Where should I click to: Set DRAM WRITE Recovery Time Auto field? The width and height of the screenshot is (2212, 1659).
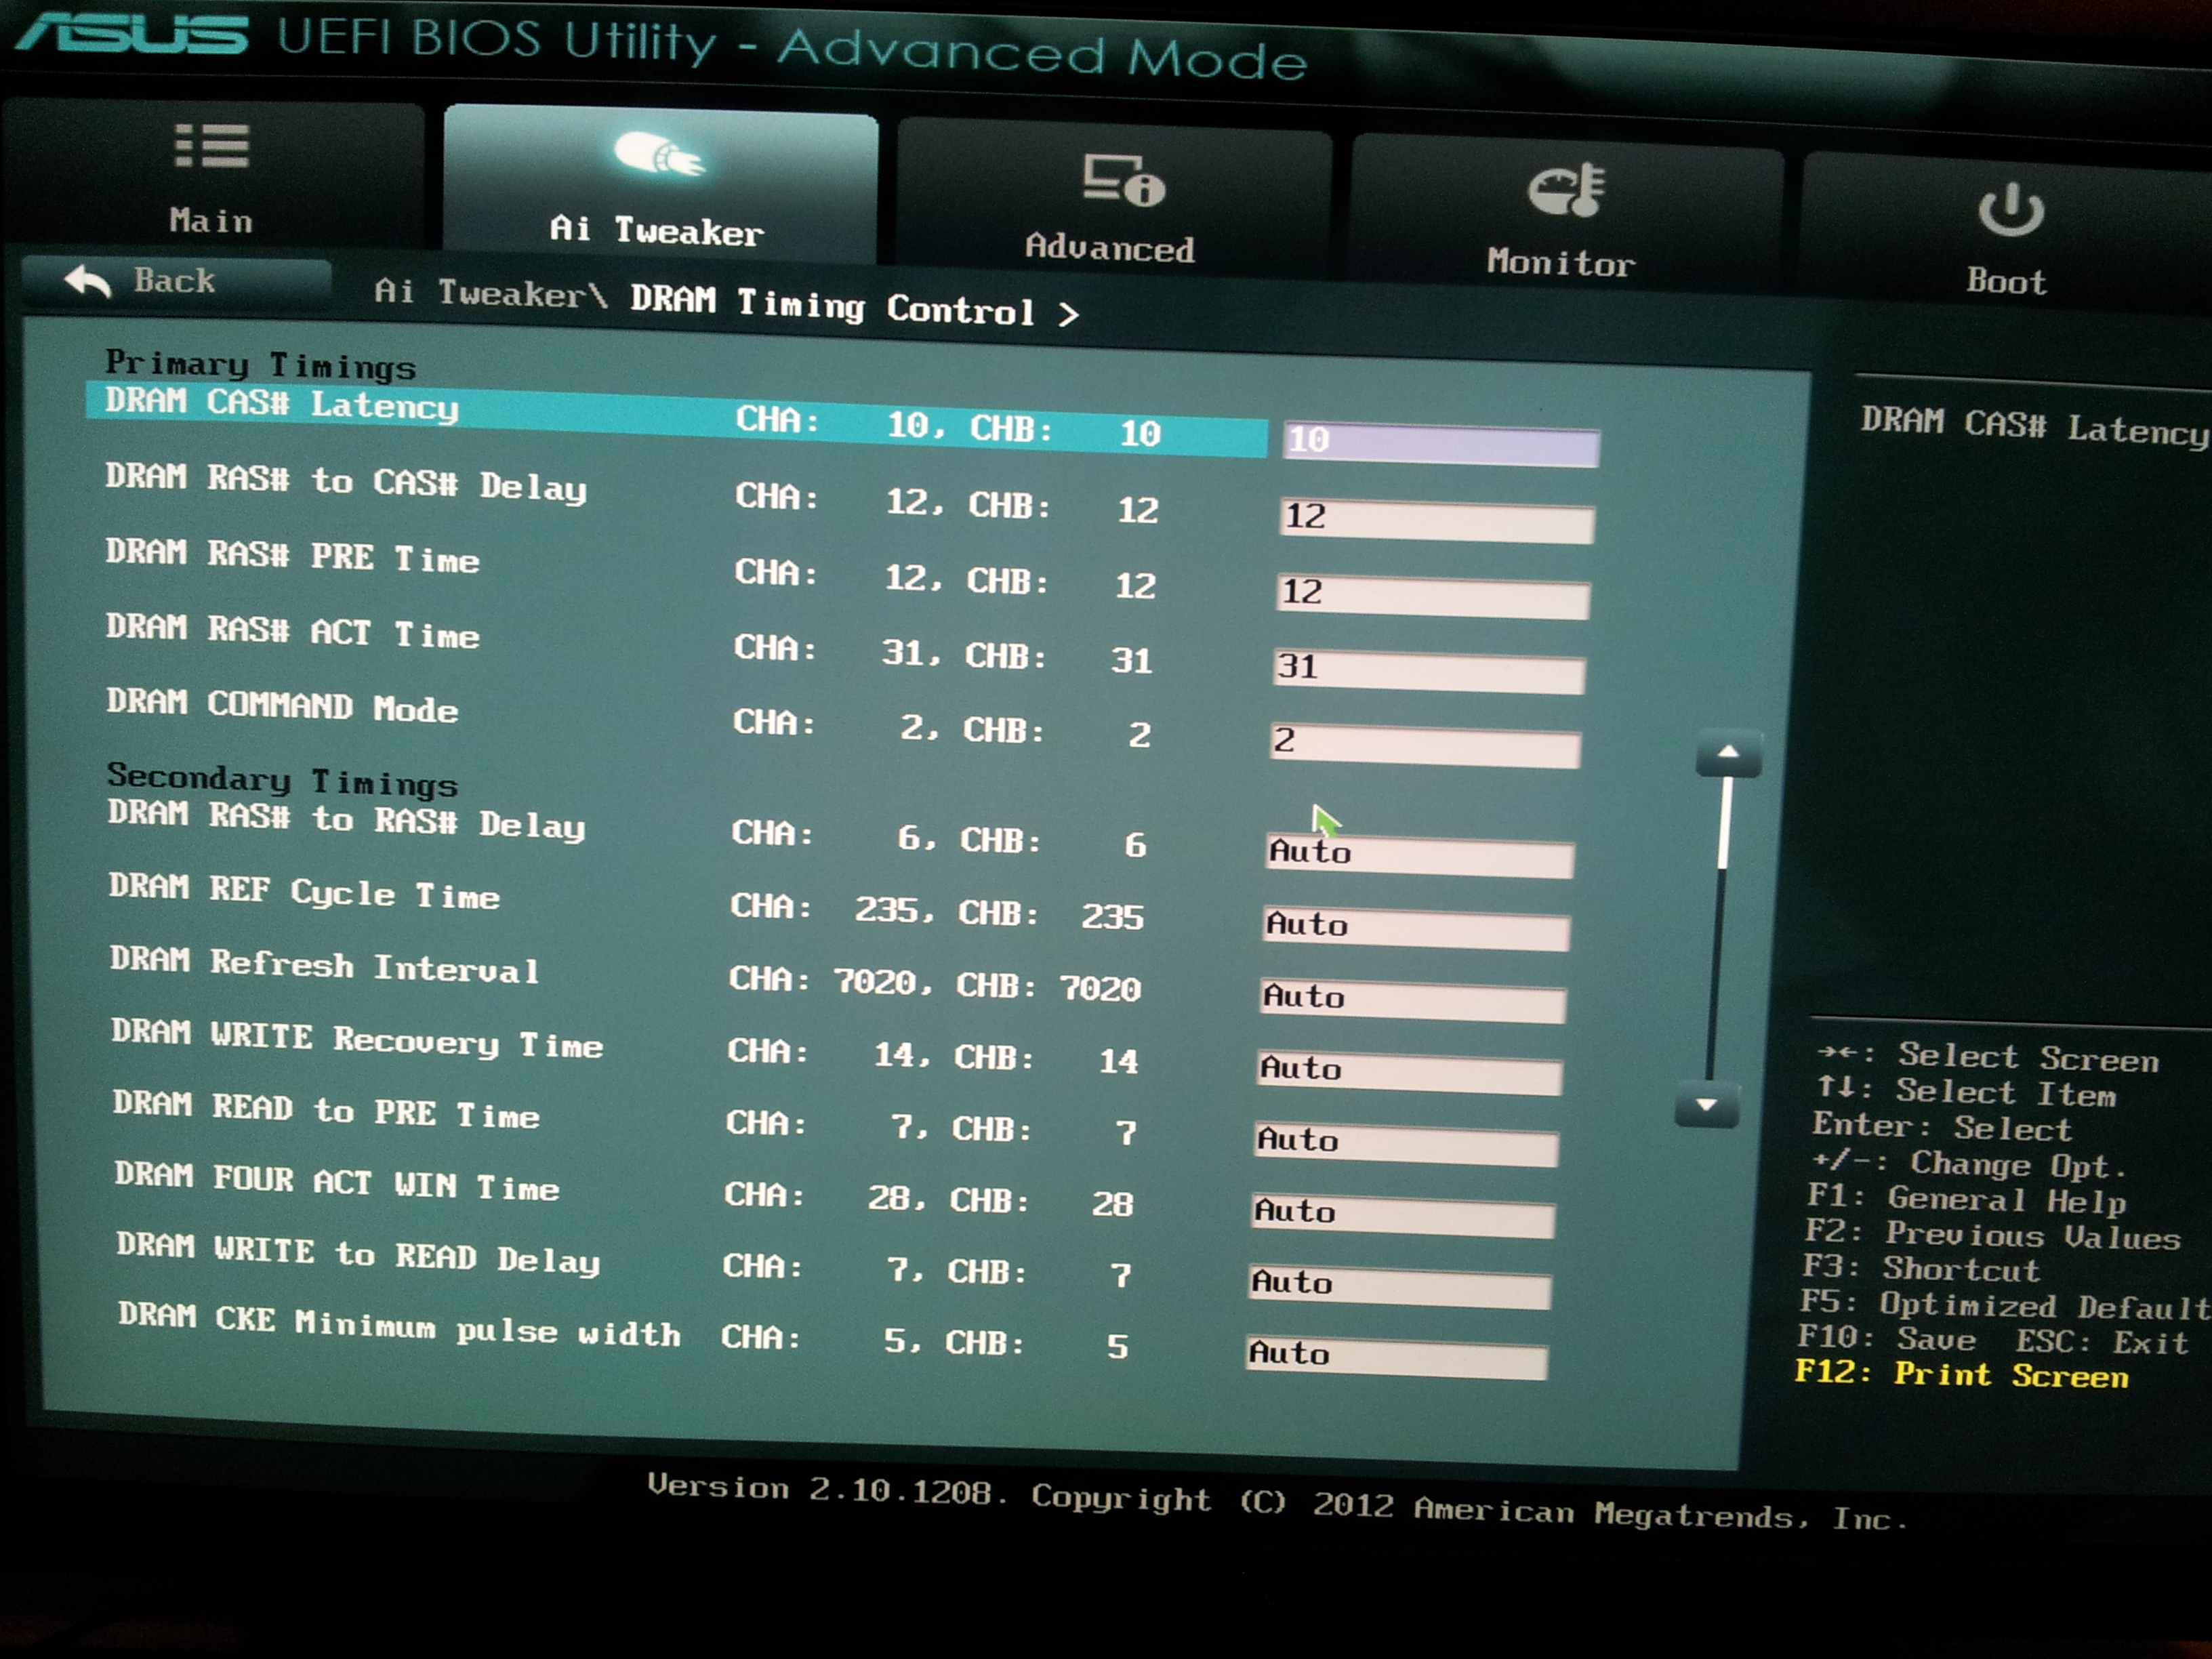pos(1409,1073)
